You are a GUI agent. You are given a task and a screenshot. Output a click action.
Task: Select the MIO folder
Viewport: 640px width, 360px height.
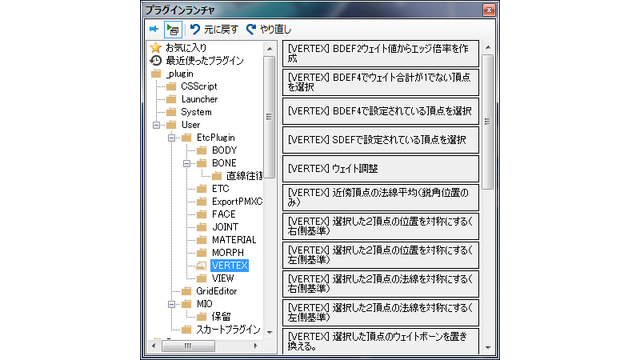(204, 304)
